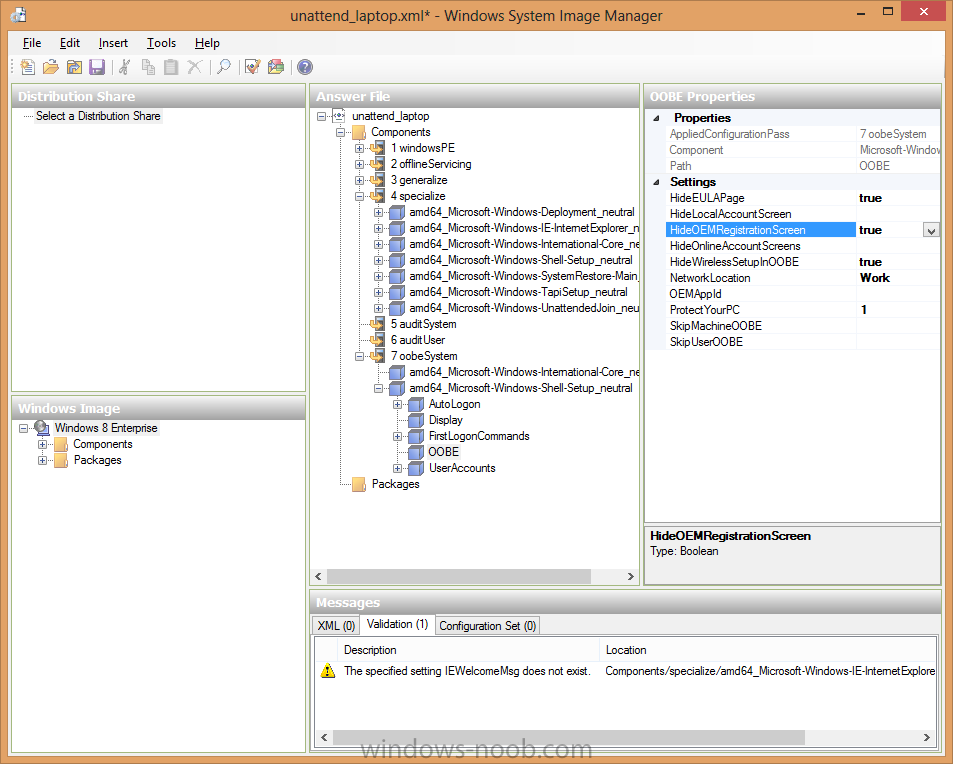
Task: Click Select a Distribution Share
Action: point(98,116)
